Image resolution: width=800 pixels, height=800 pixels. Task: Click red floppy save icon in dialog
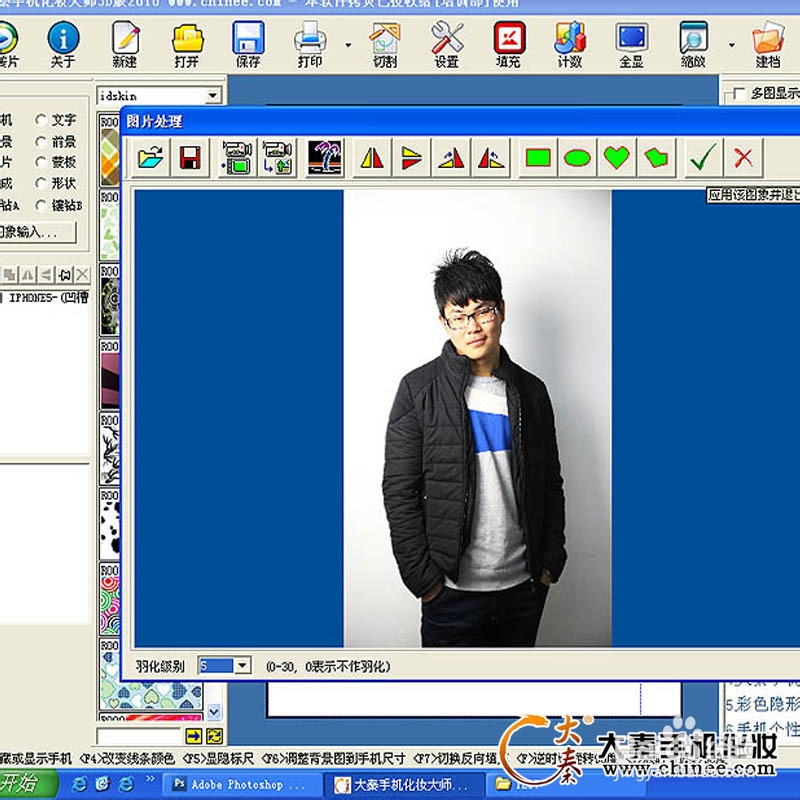[190, 157]
